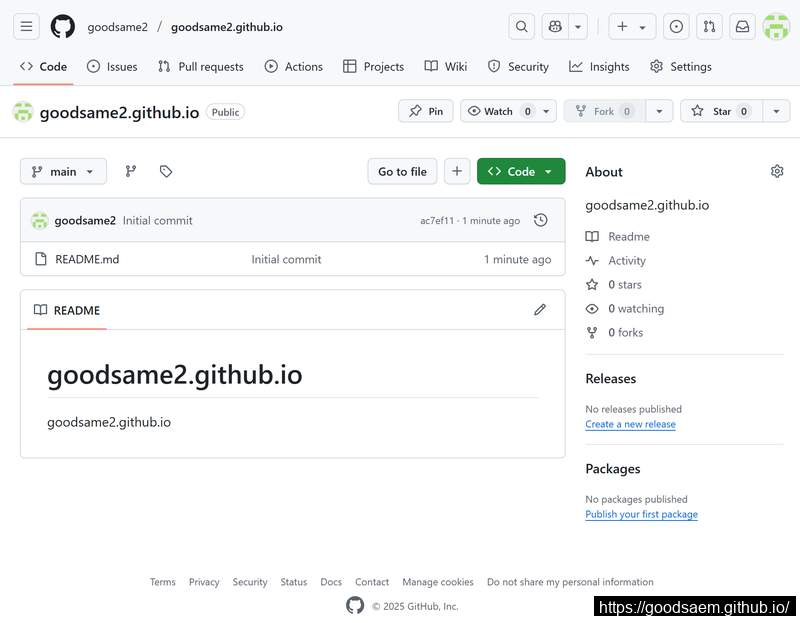The image size is (800, 623).
Task: Add file plus button
Action: (x=457, y=171)
